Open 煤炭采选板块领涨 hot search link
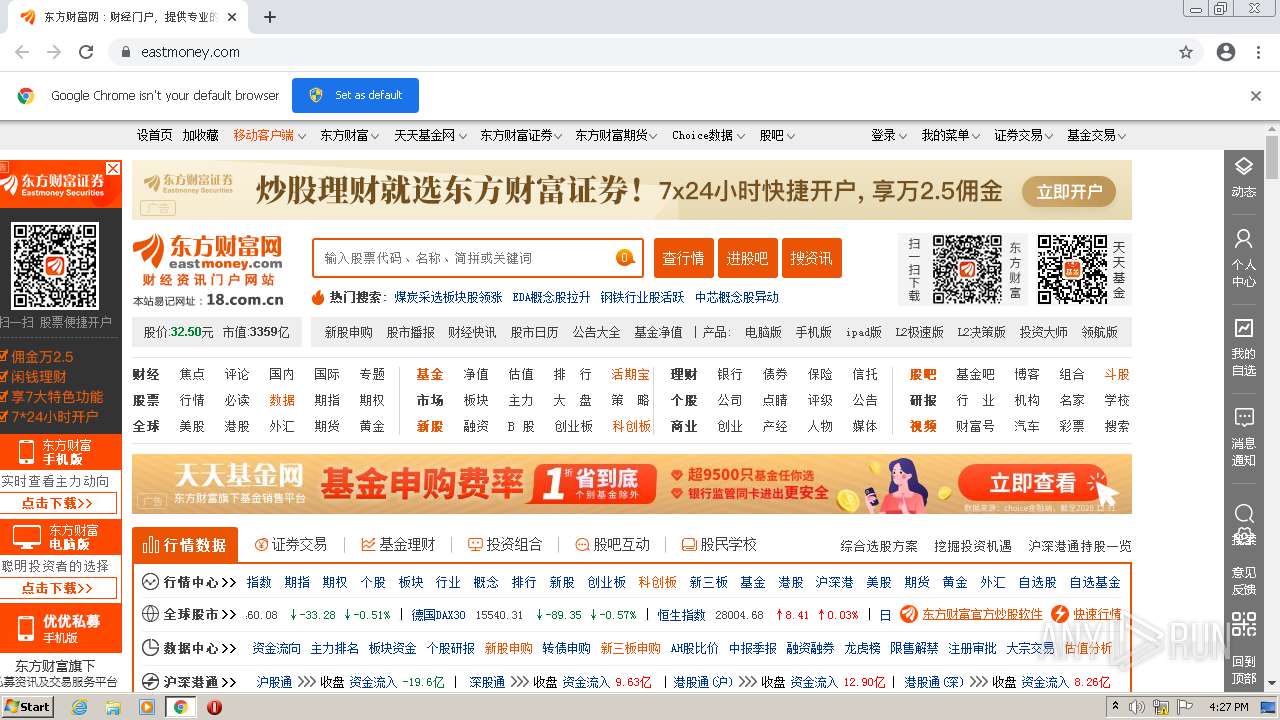1280x720 pixels. 448,297
